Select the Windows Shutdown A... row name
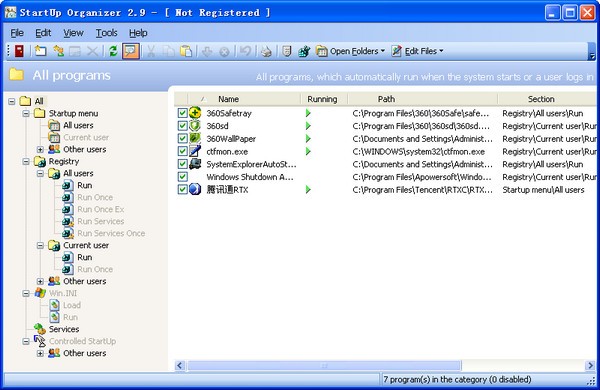 pyautogui.click(x=250, y=177)
